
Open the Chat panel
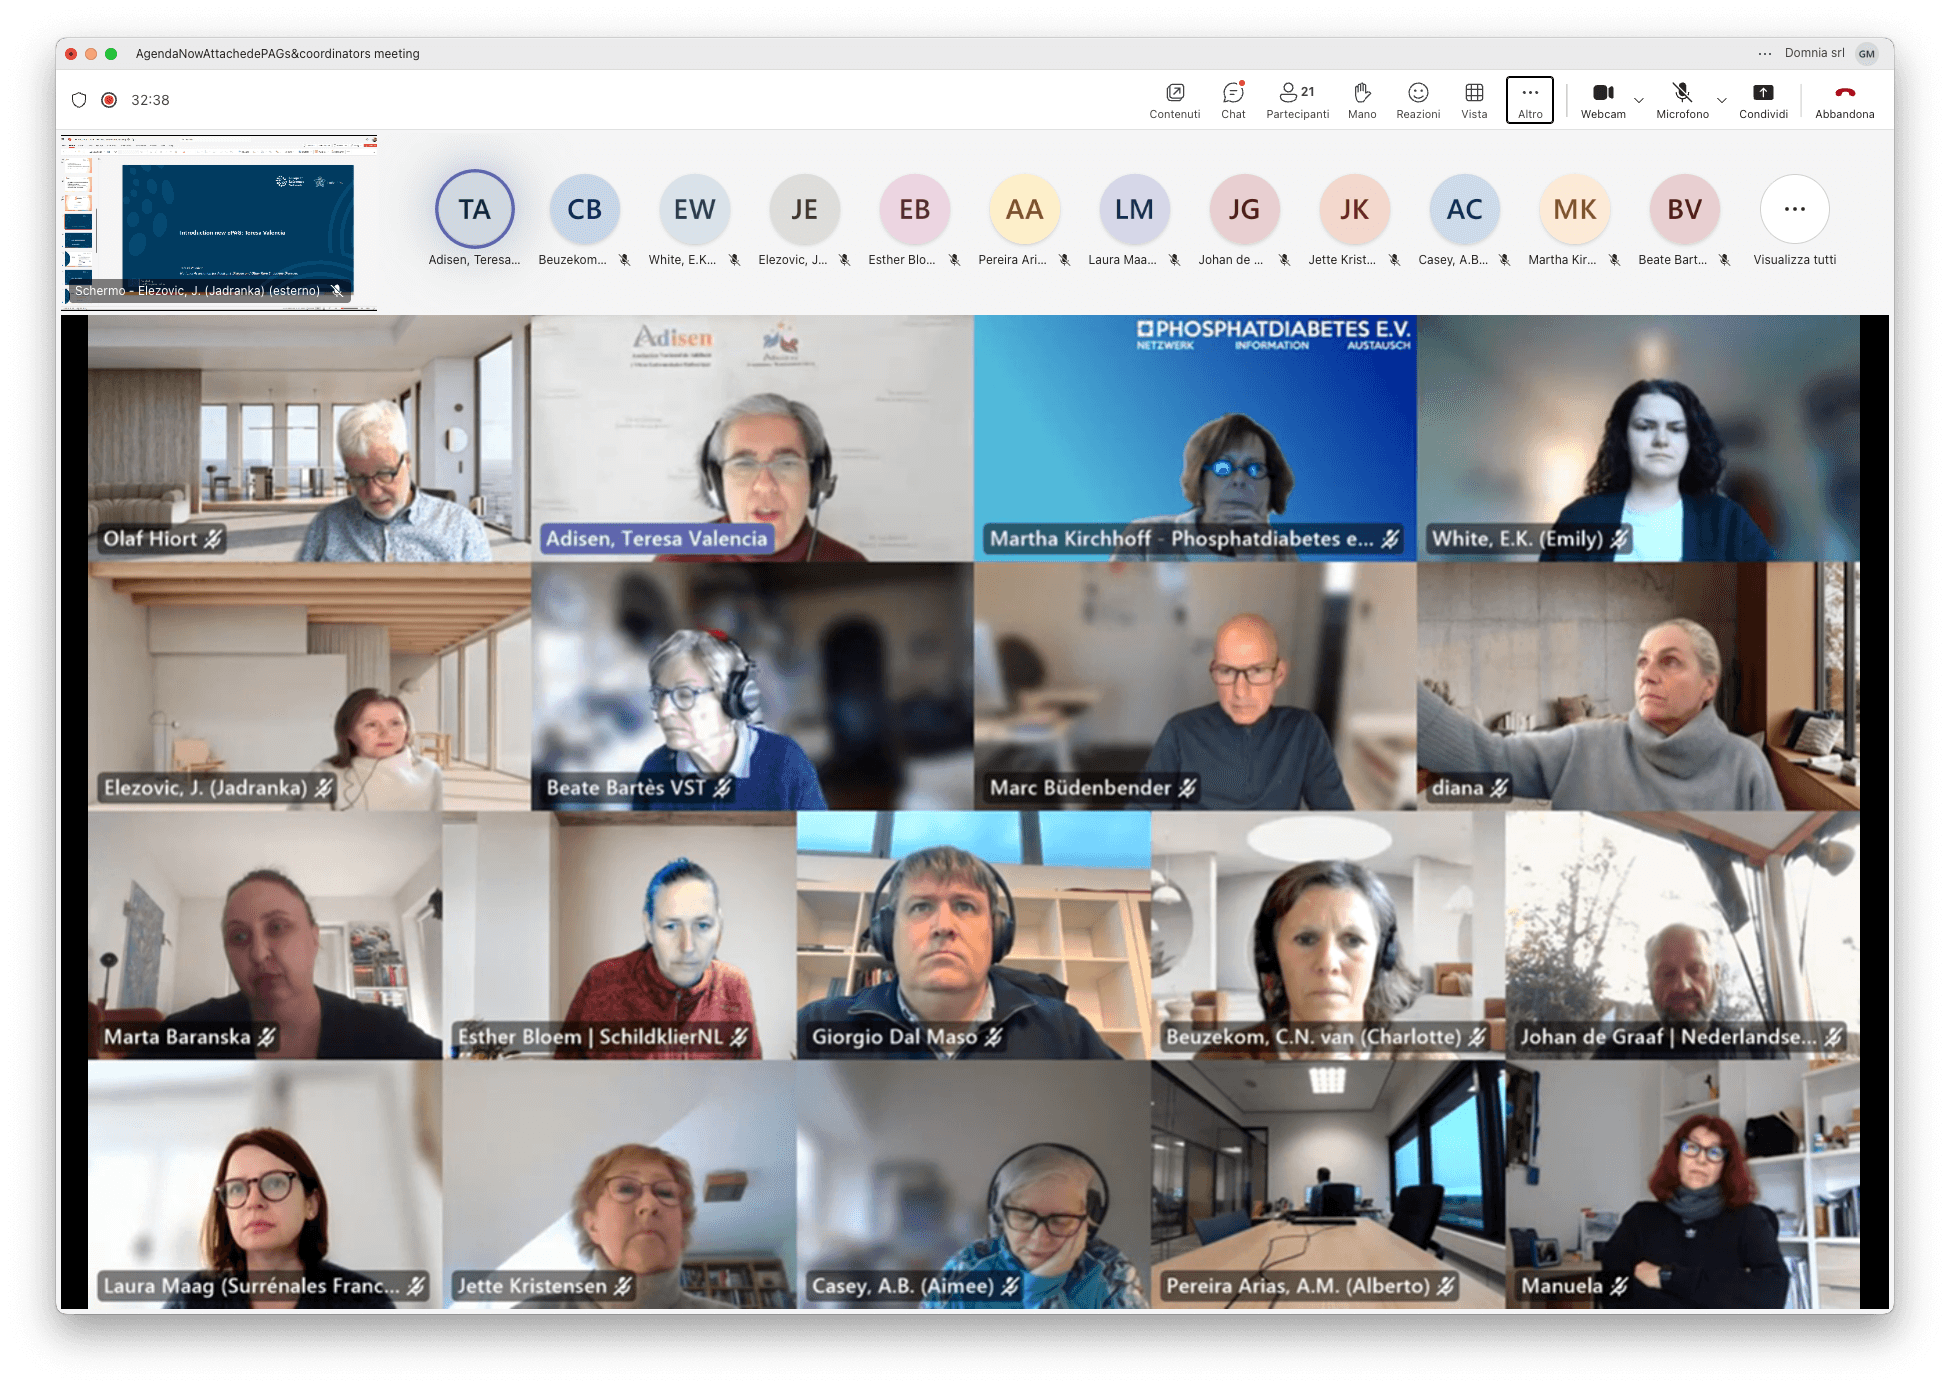1233,100
